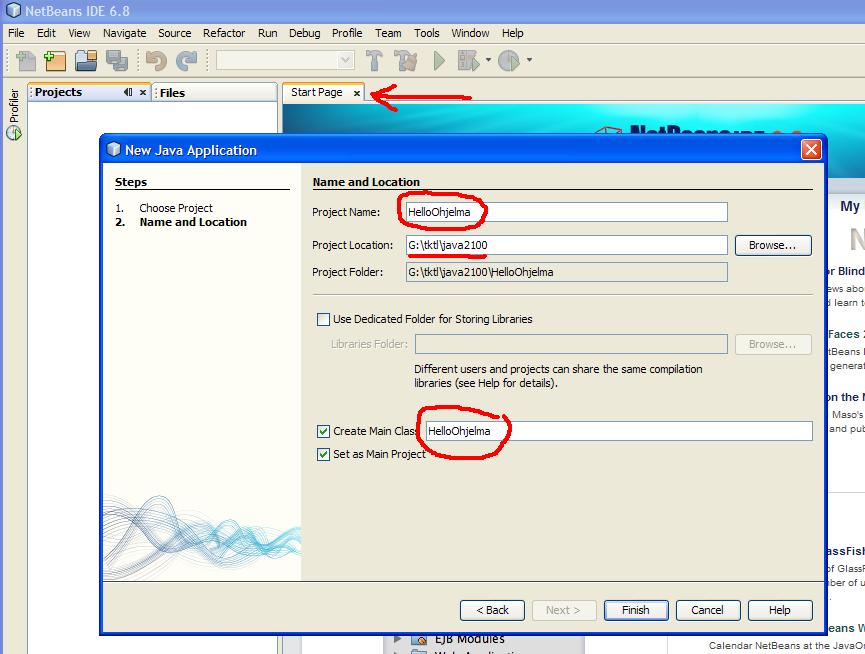Click the Help button in the dialog

click(779, 610)
